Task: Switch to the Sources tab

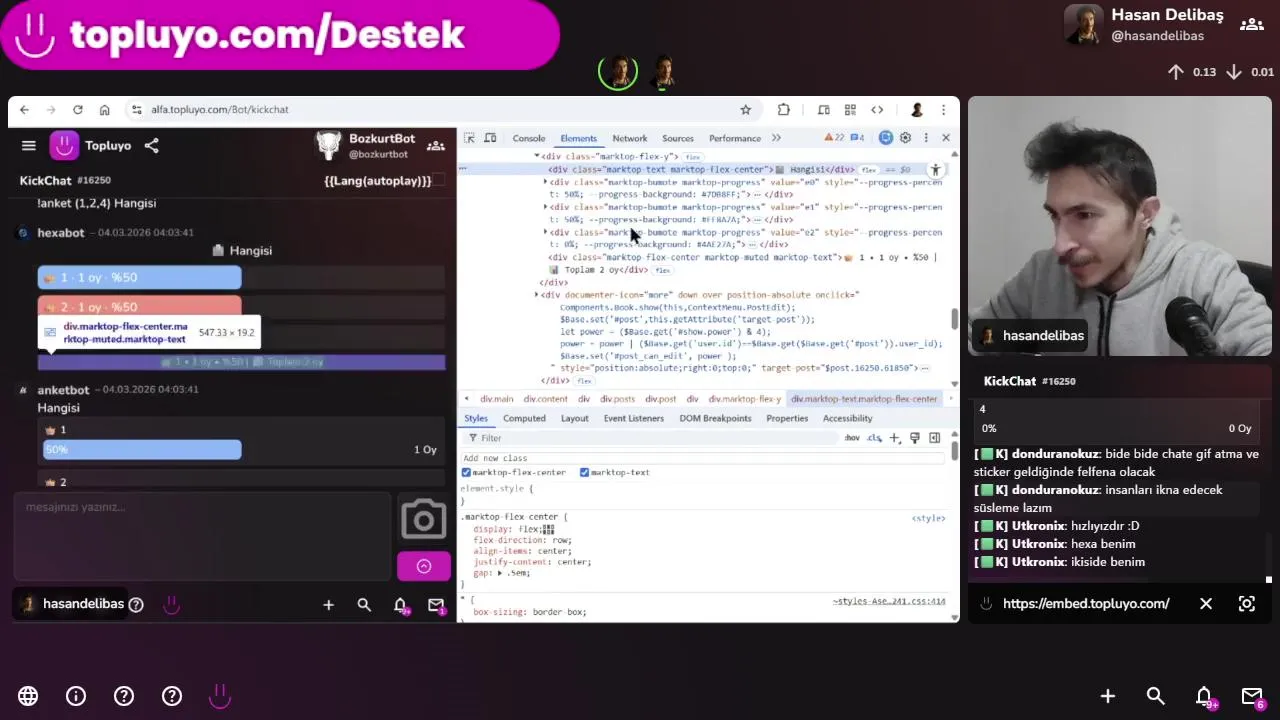Action: point(678,138)
